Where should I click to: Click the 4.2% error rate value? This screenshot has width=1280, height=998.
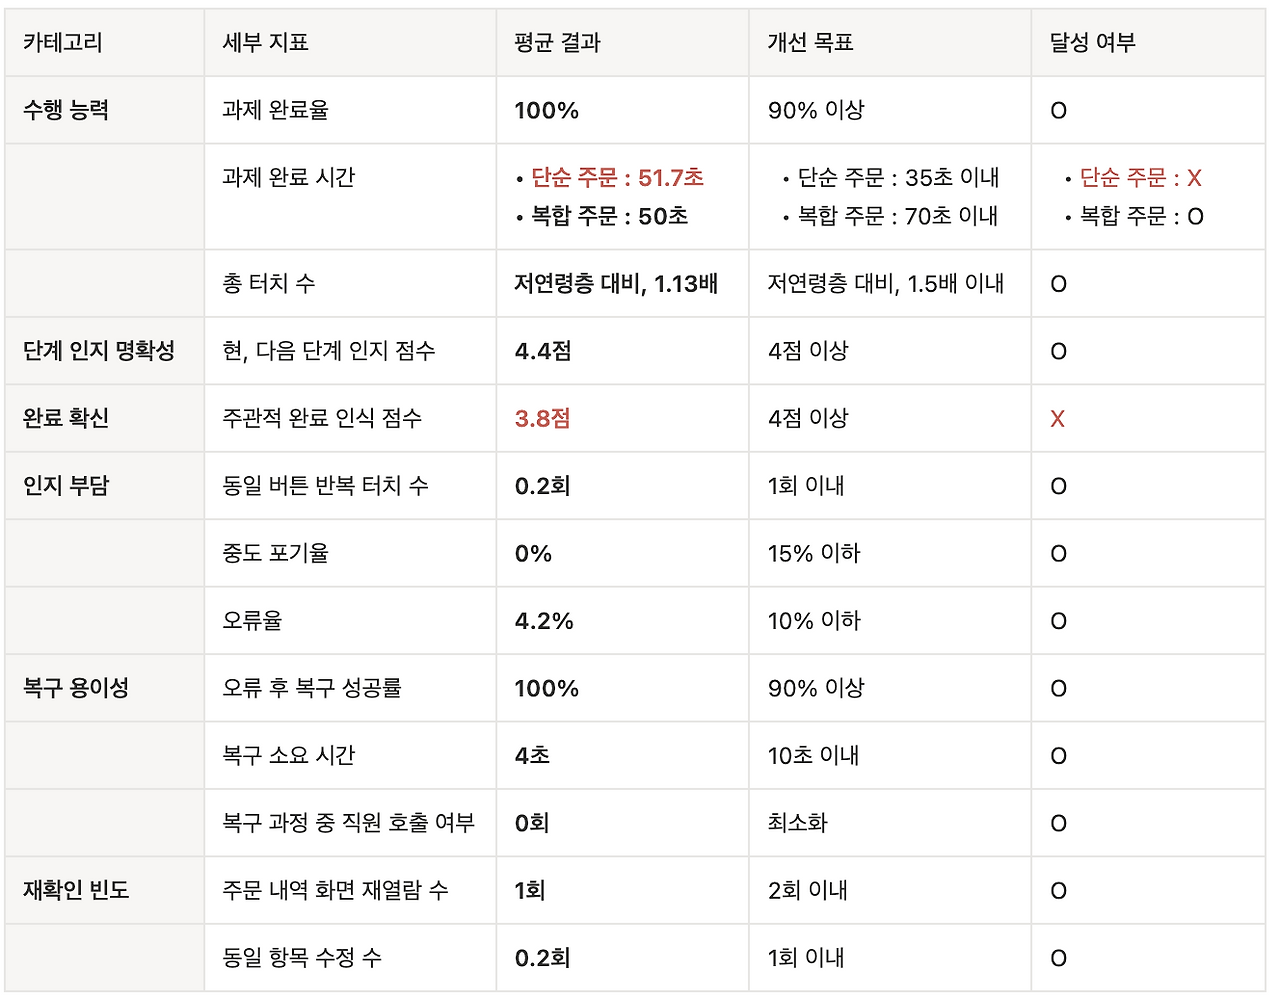tap(544, 621)
